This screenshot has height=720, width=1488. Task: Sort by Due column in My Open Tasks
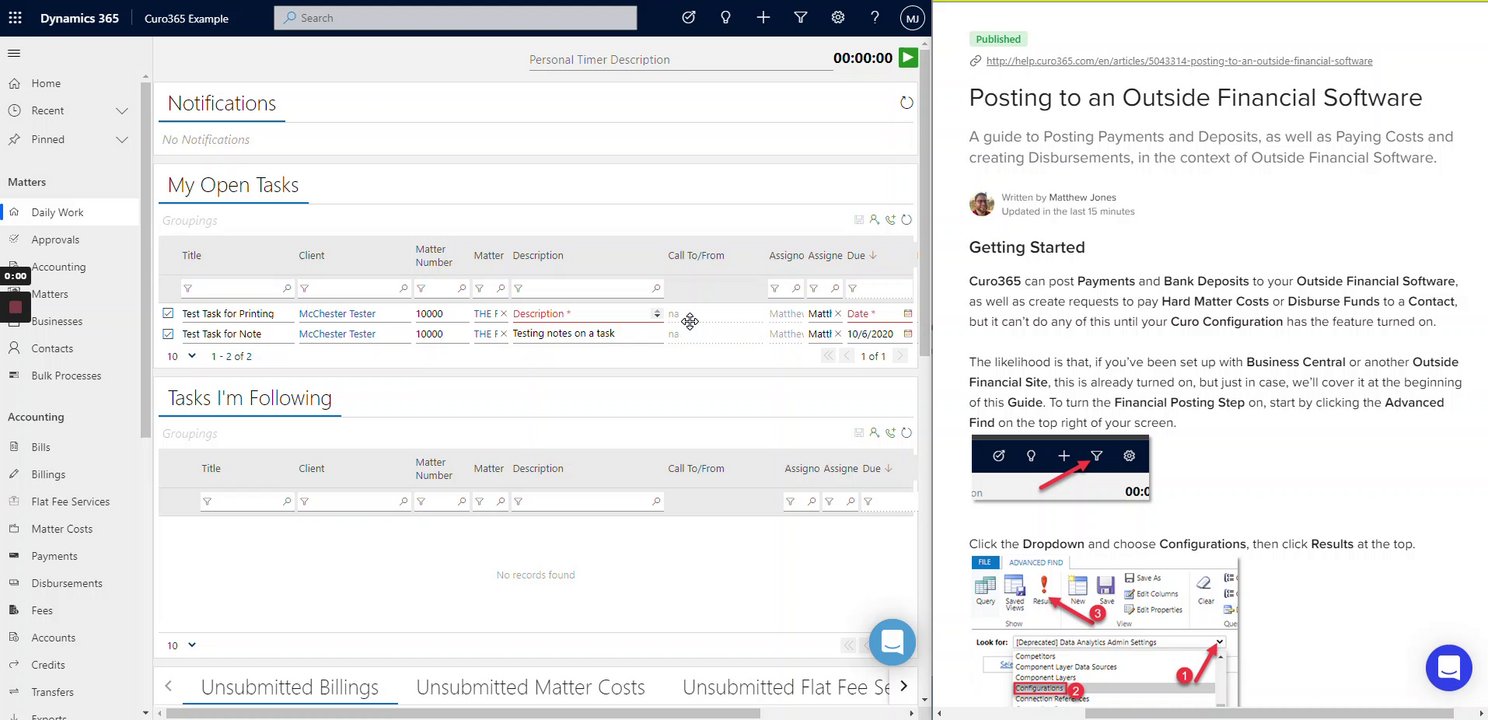click(862, 255)
